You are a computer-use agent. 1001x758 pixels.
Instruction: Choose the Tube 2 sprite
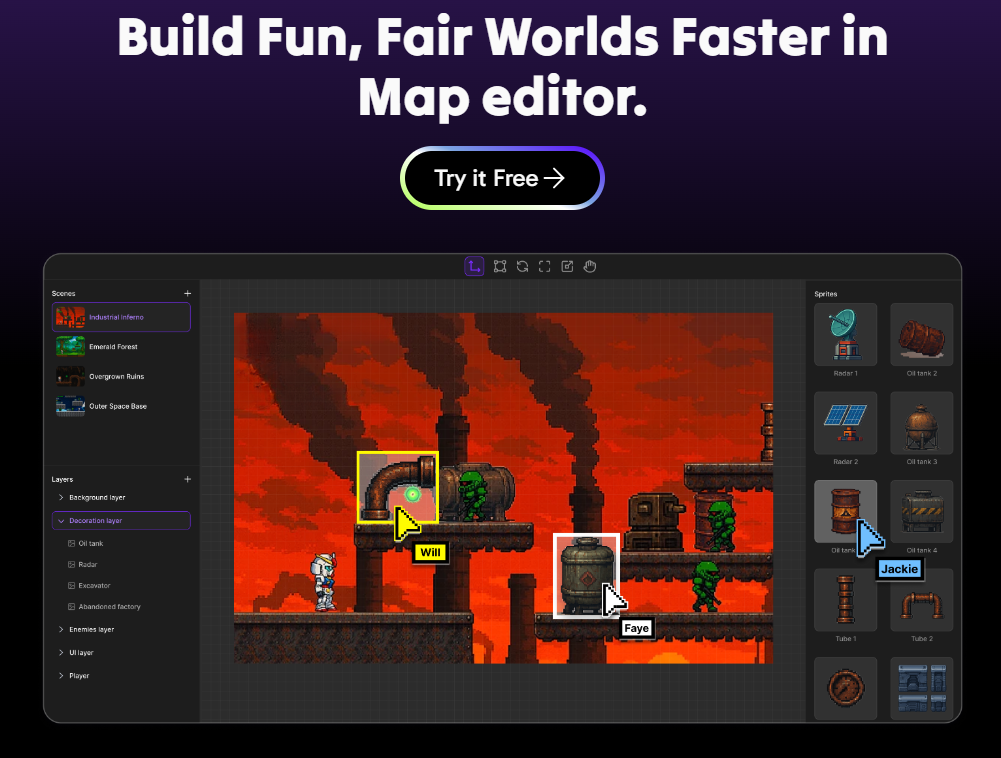(921, 601)
